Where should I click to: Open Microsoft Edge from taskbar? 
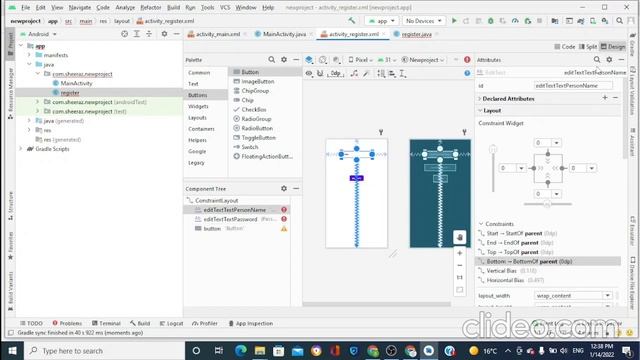(x=241, y=351)
